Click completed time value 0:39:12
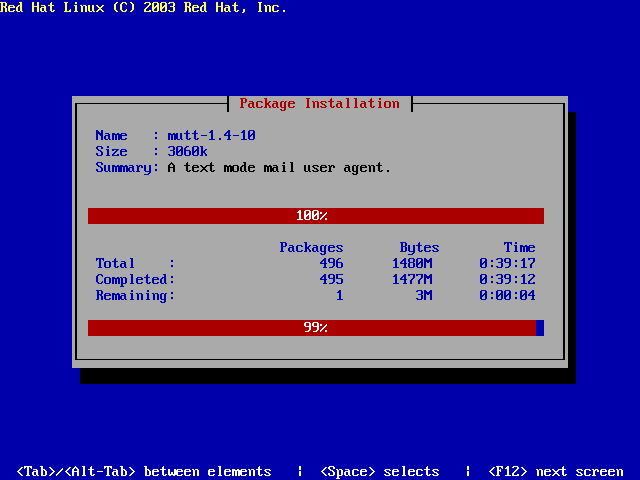Screen dimensions: 640x480 [x=507, y=279]
